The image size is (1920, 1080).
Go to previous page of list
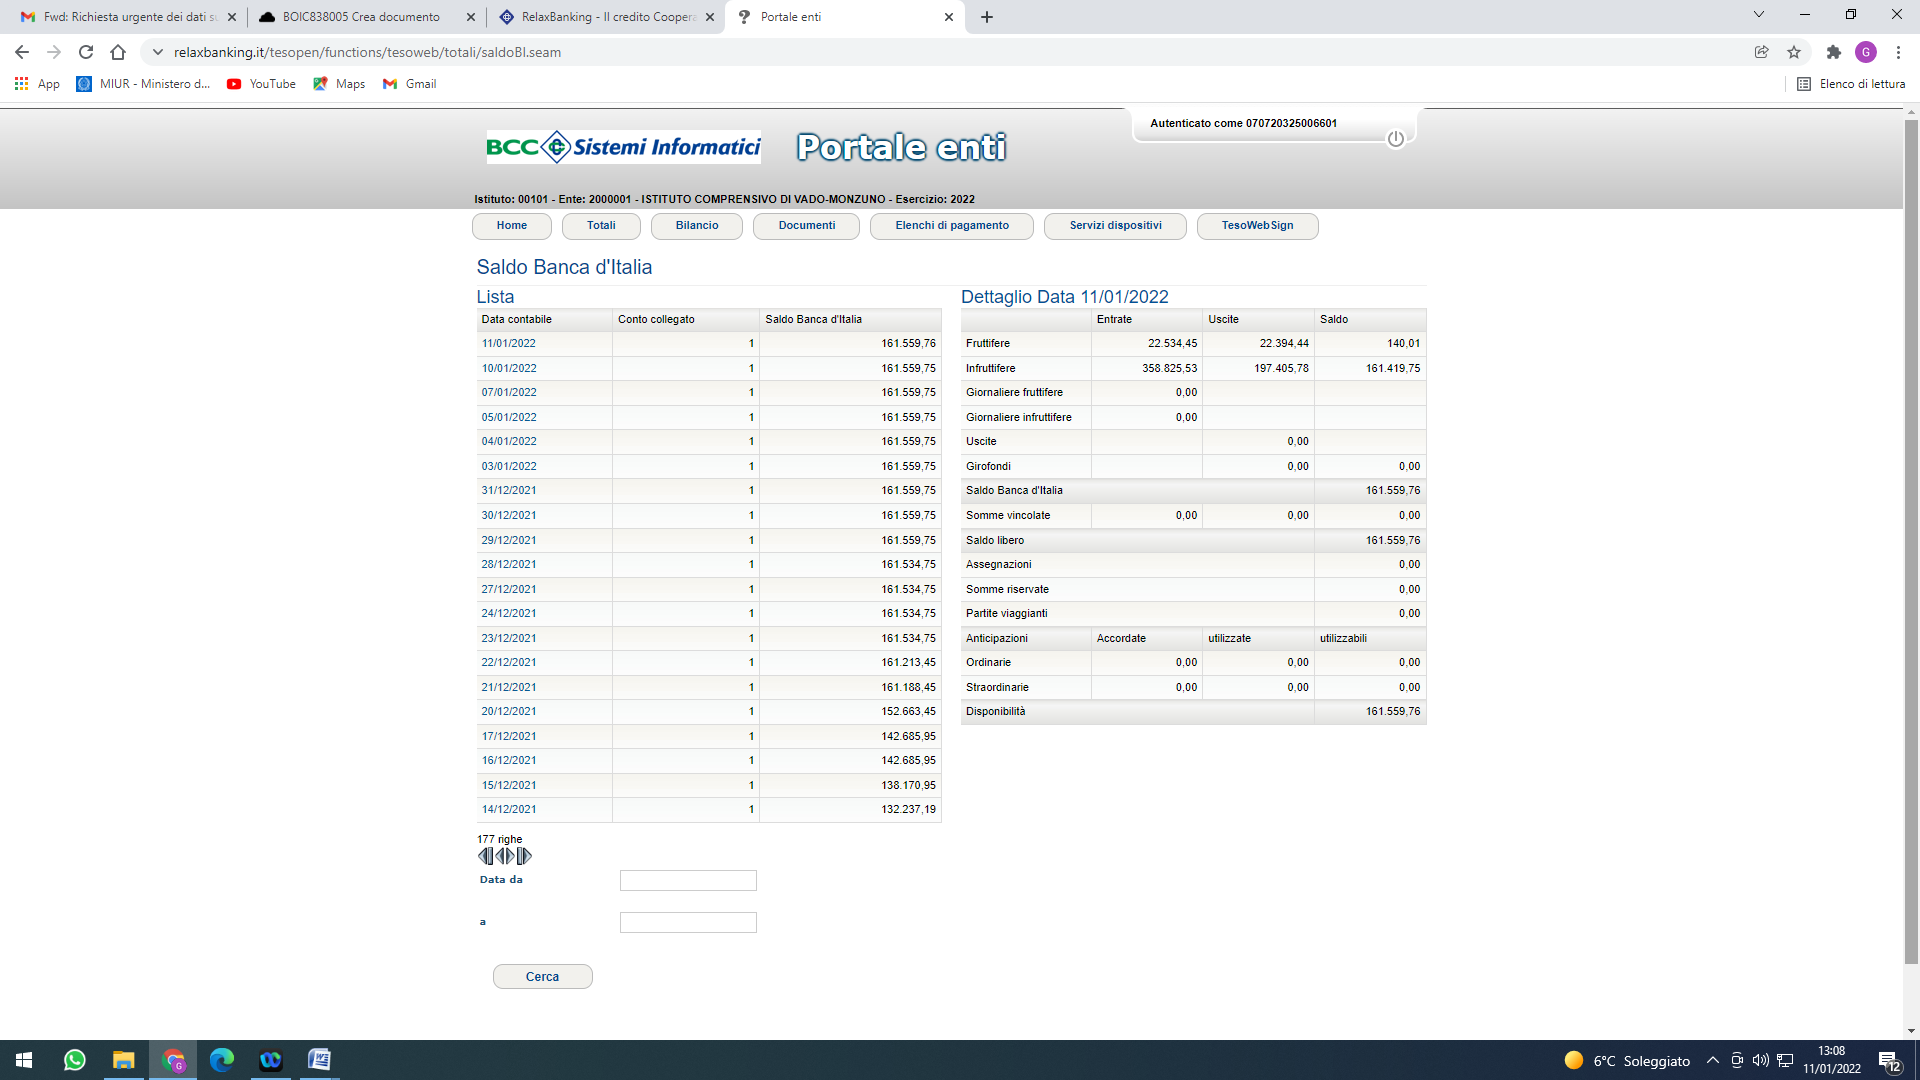pos(500,856)
